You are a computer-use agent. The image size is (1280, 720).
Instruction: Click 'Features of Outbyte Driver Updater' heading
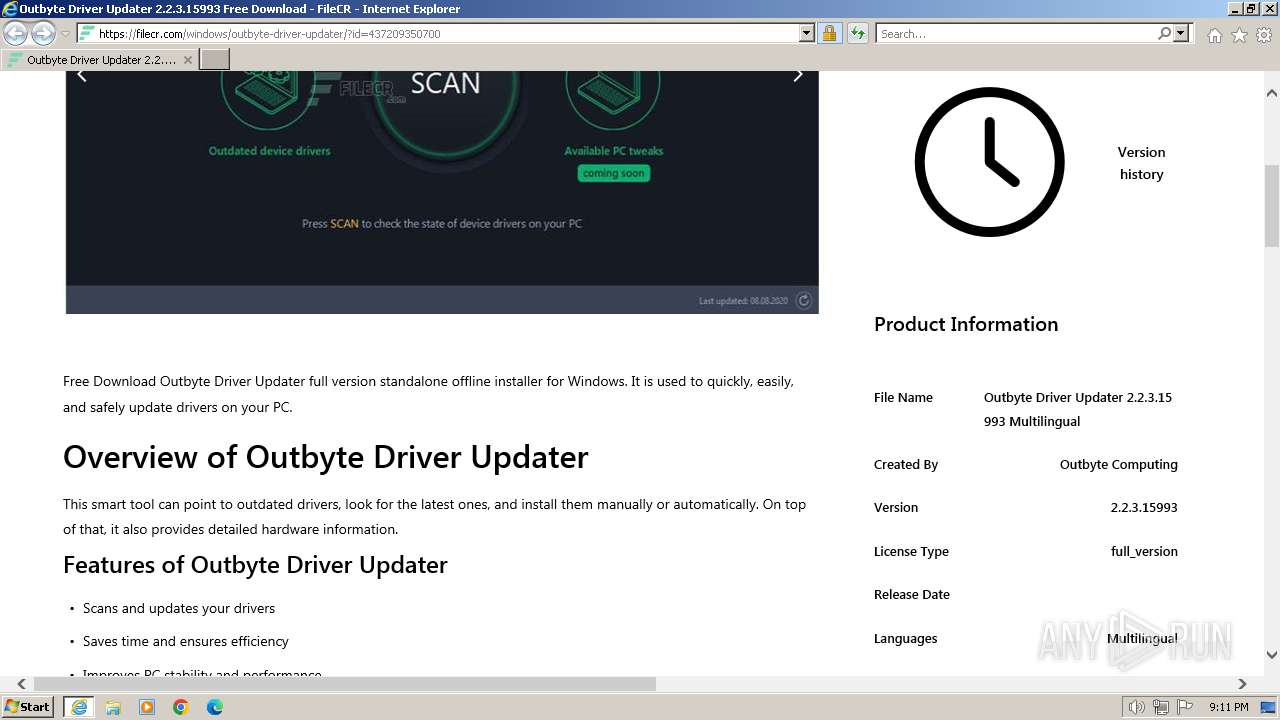(255, 565)
